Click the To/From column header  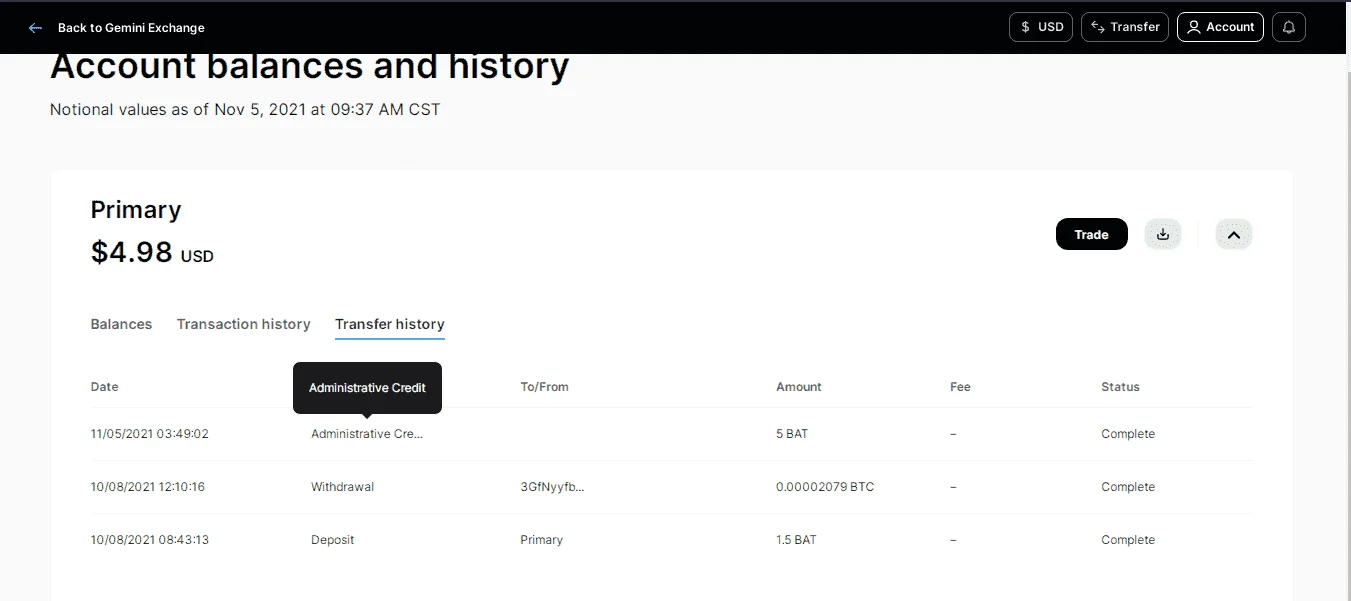click(x=544, y=387)
